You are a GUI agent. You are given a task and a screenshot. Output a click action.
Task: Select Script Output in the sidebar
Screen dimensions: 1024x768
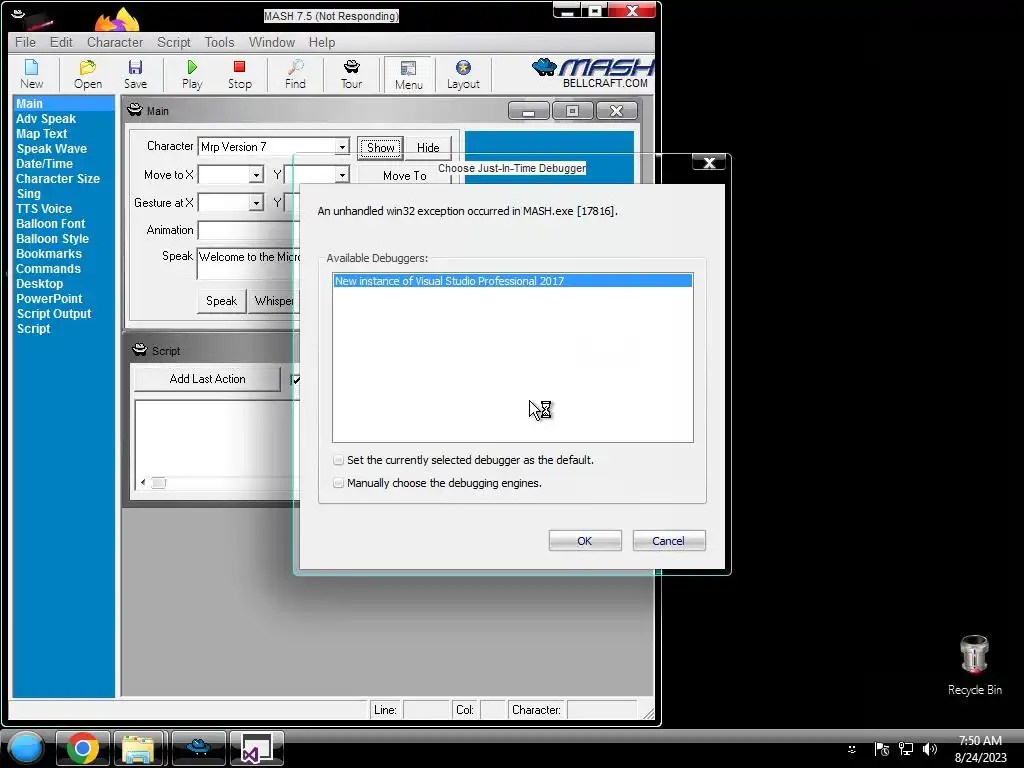tap(54, 314)
